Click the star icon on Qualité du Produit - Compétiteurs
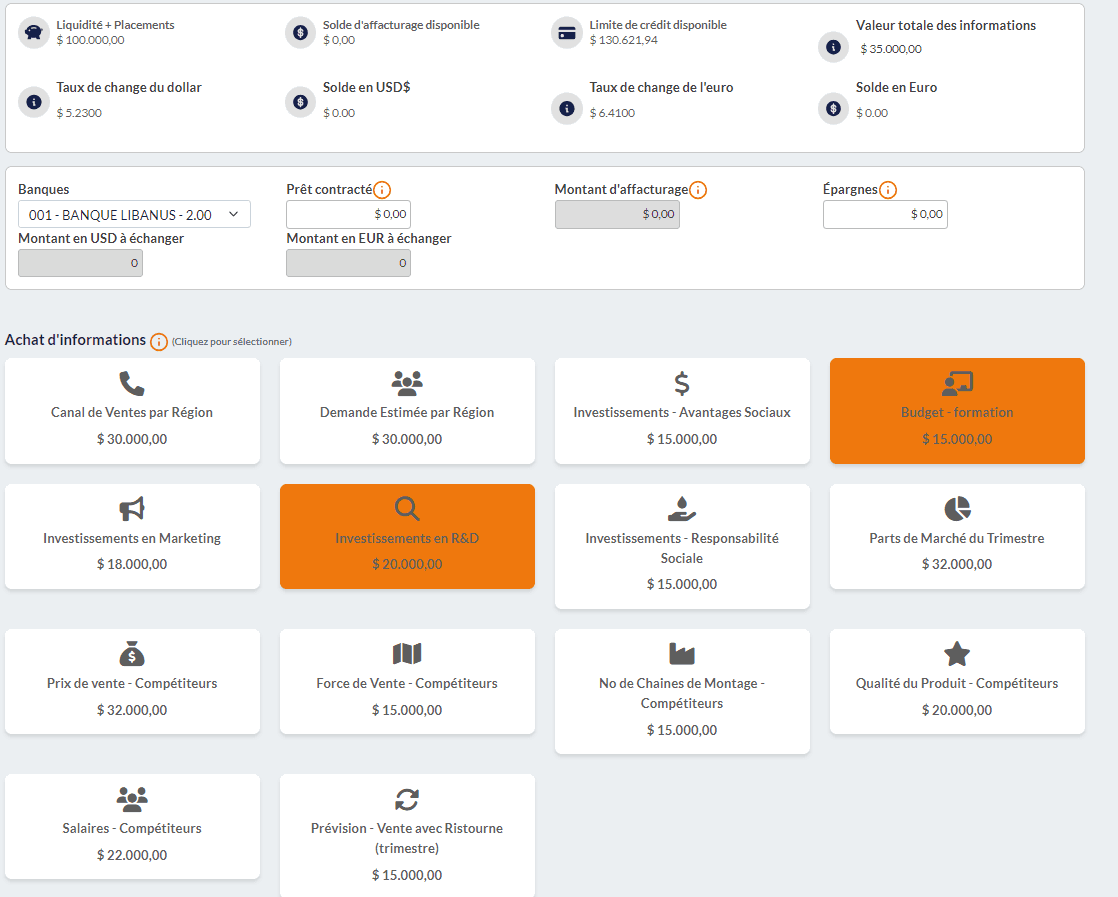Viewport: 1118px width, 897px height. click(957, 652)
